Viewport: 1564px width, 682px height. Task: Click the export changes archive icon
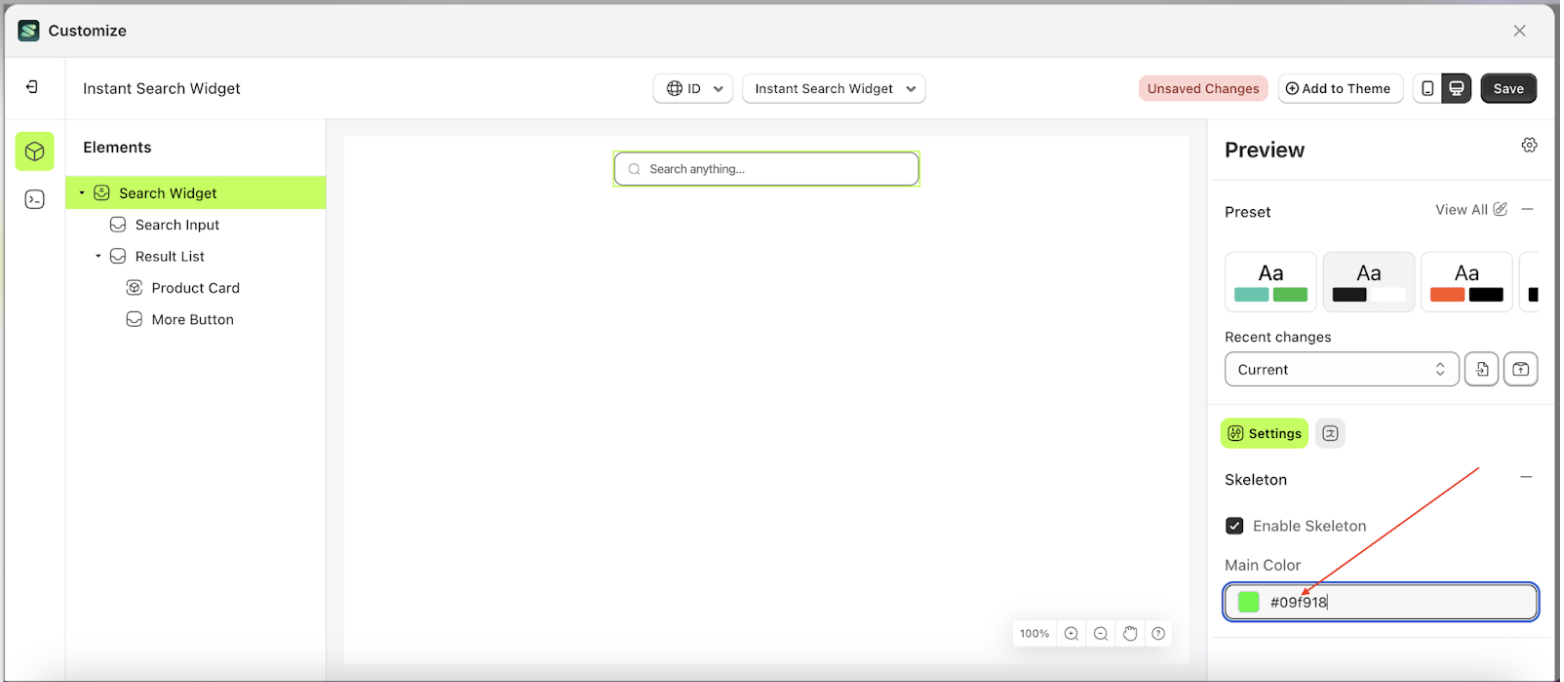coord(1520,369)
